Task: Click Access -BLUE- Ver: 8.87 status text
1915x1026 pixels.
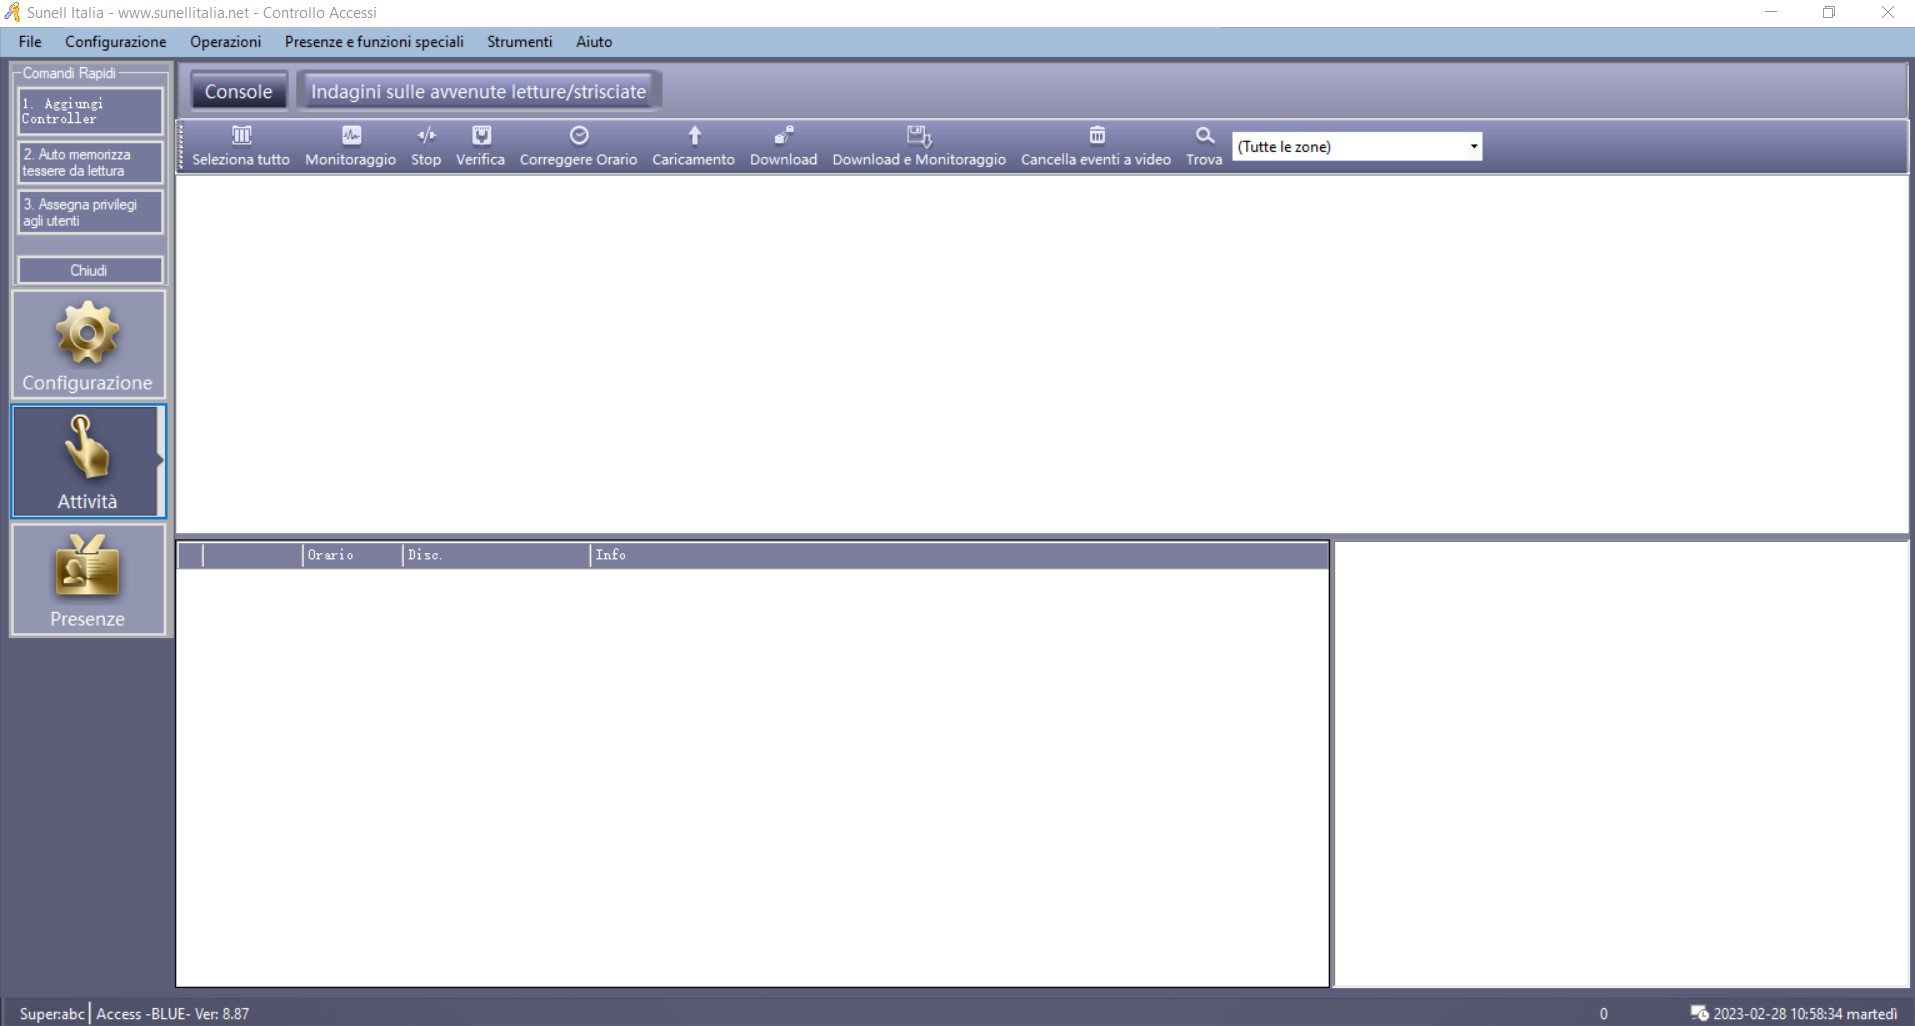Action: pyautogui.click(x=173, y=1014)
